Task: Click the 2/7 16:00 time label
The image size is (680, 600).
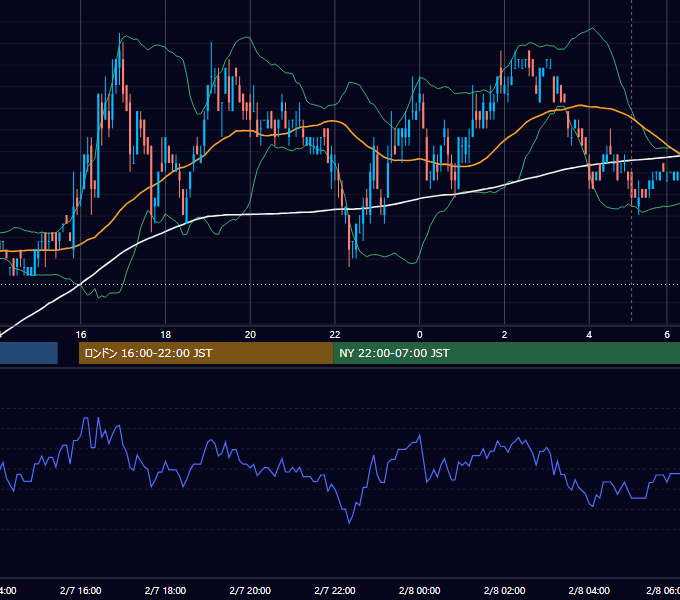Action: pos(81,590)
